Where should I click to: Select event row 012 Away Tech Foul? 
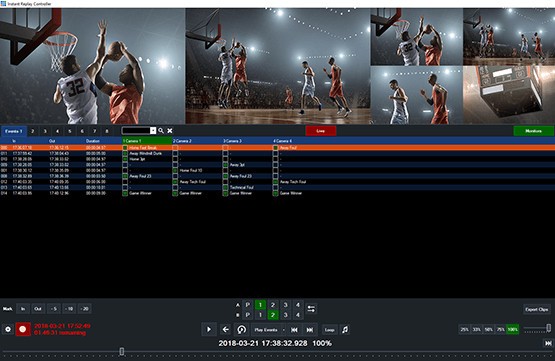point(278,182)
